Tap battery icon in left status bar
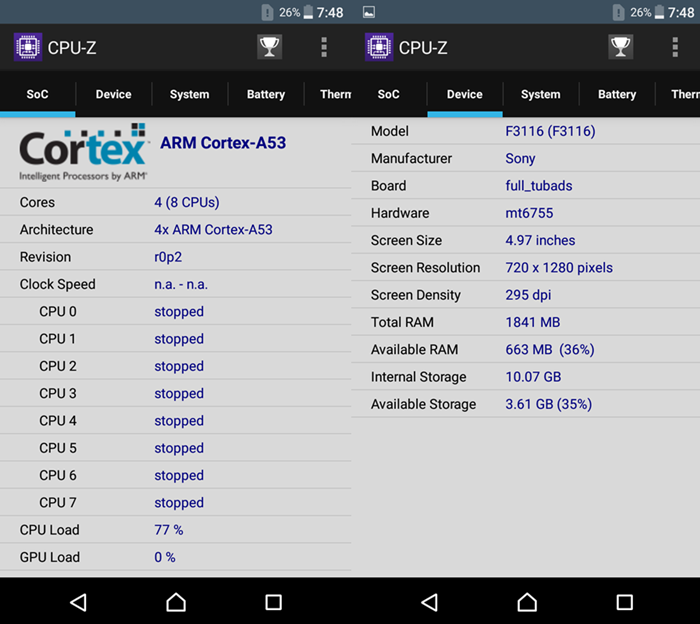 click(x=308, y=12)
